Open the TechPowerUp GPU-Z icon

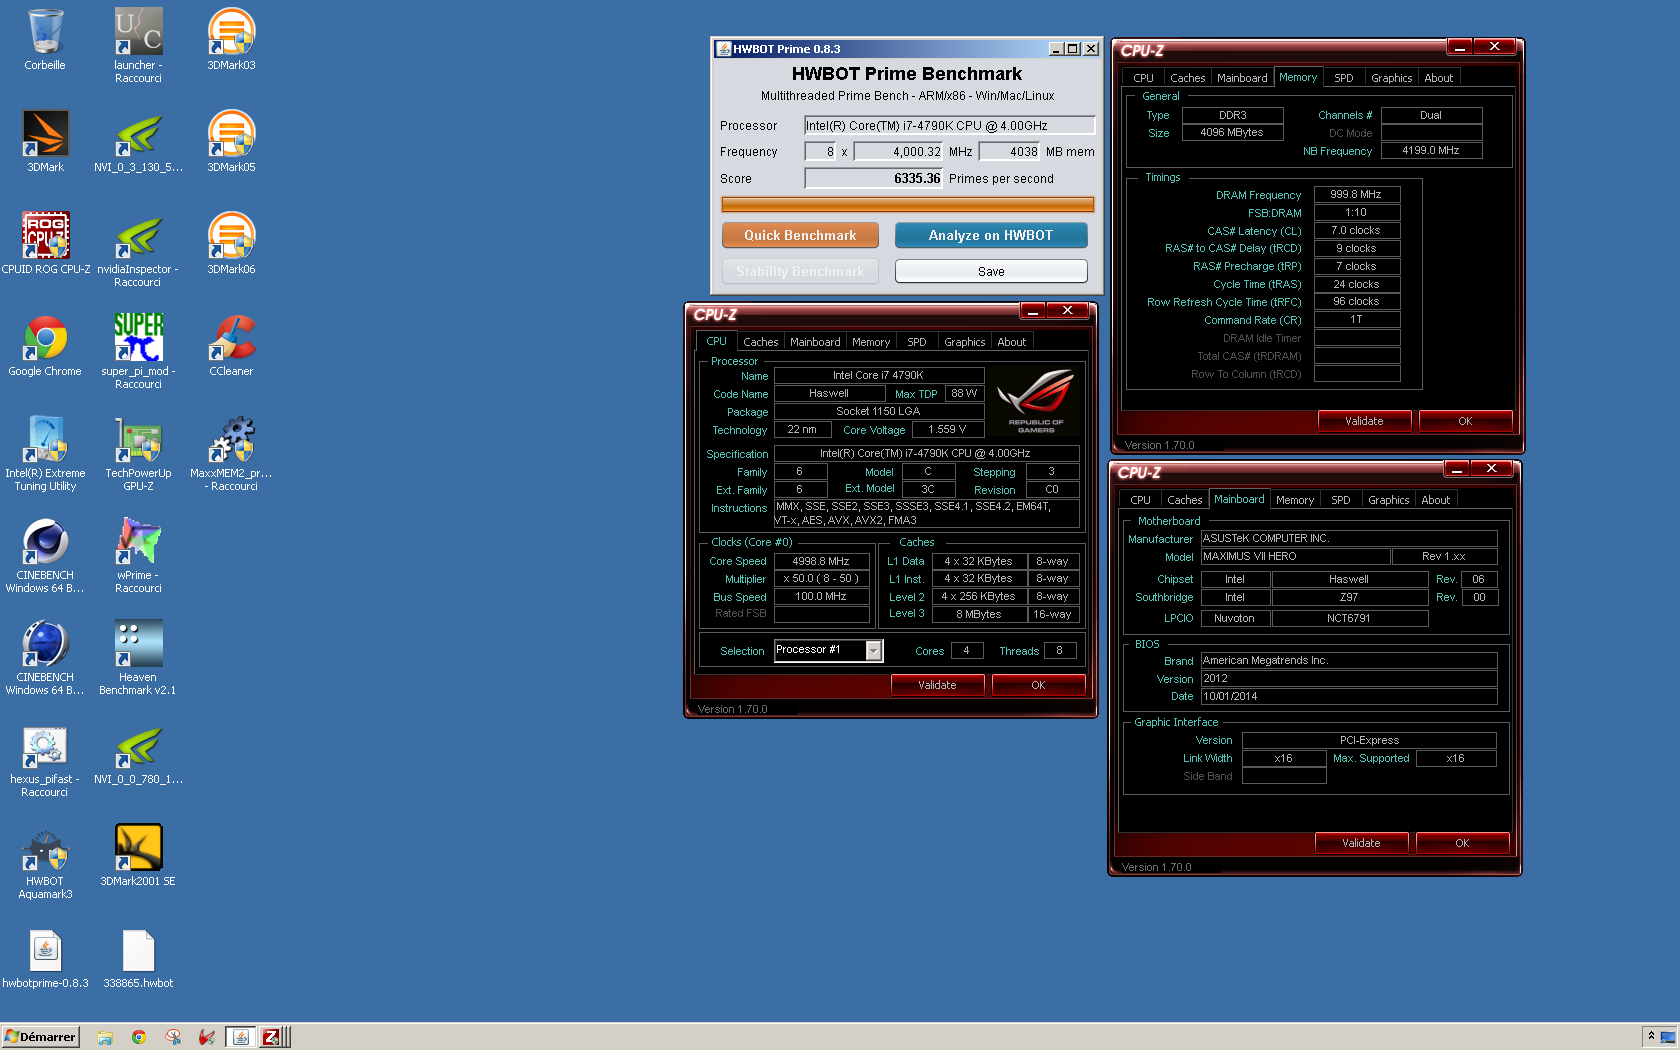[x=138, y=440]
